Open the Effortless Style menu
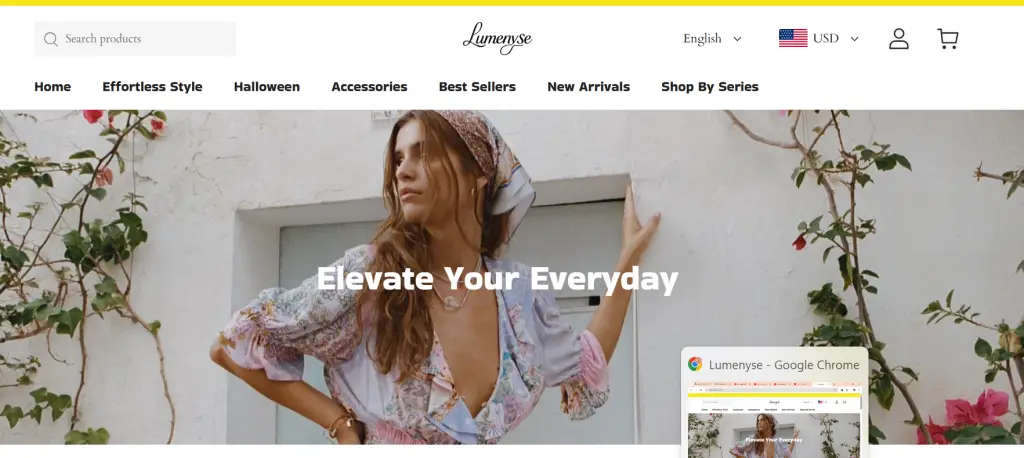Viewport: 1024px width, 458px height. pyautogui.click(x=152, y=87)
